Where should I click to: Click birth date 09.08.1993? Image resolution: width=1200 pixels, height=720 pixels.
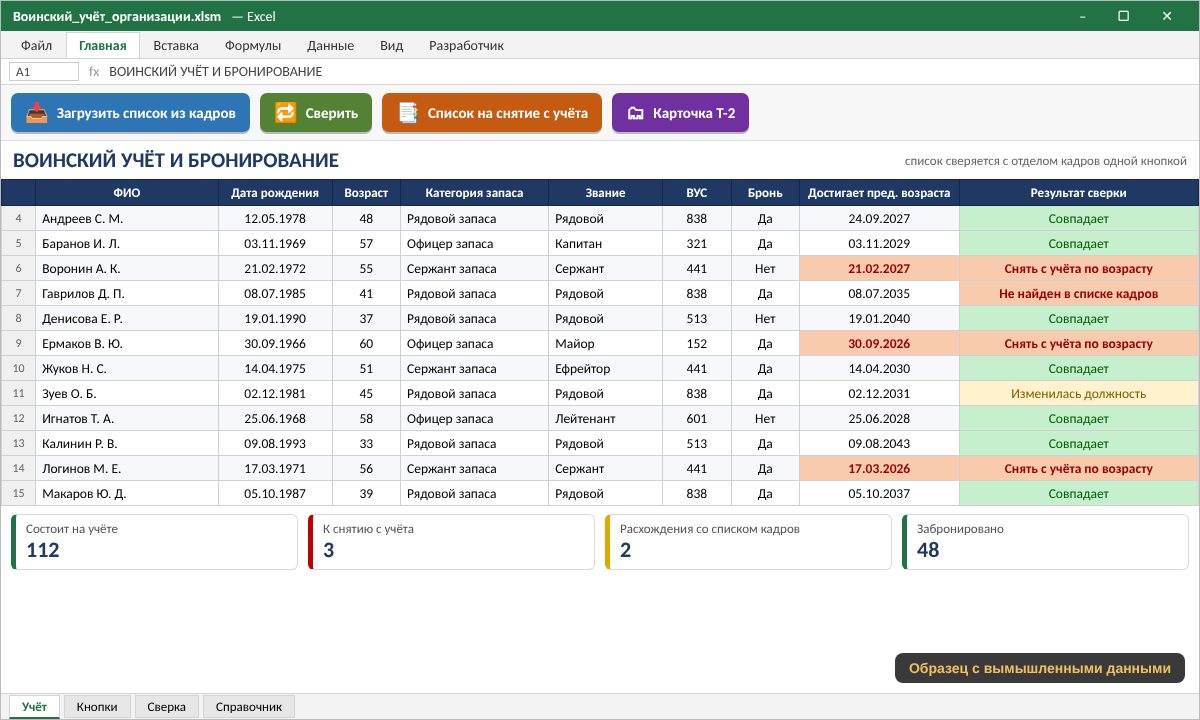275,443
